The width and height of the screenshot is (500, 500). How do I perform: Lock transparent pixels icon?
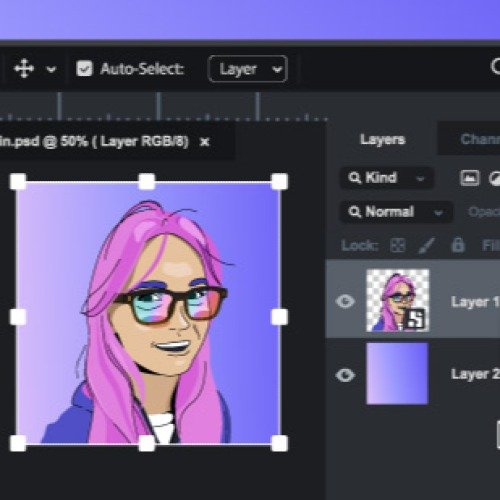pos(398,246)
